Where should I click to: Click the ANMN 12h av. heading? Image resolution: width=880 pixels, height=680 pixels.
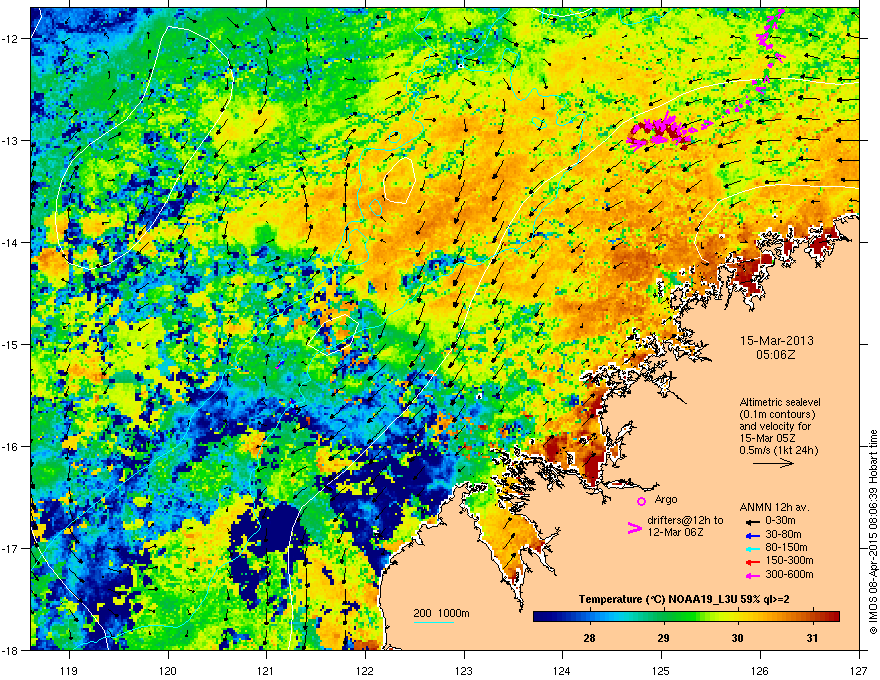pos(774,507)
